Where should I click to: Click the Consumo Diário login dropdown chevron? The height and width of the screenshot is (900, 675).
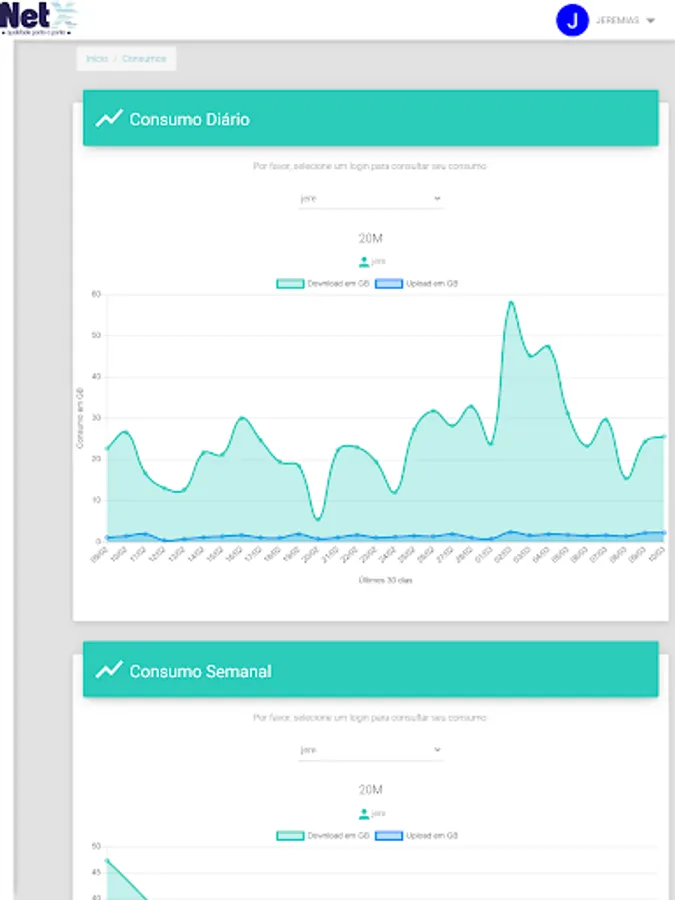[437, 199]
